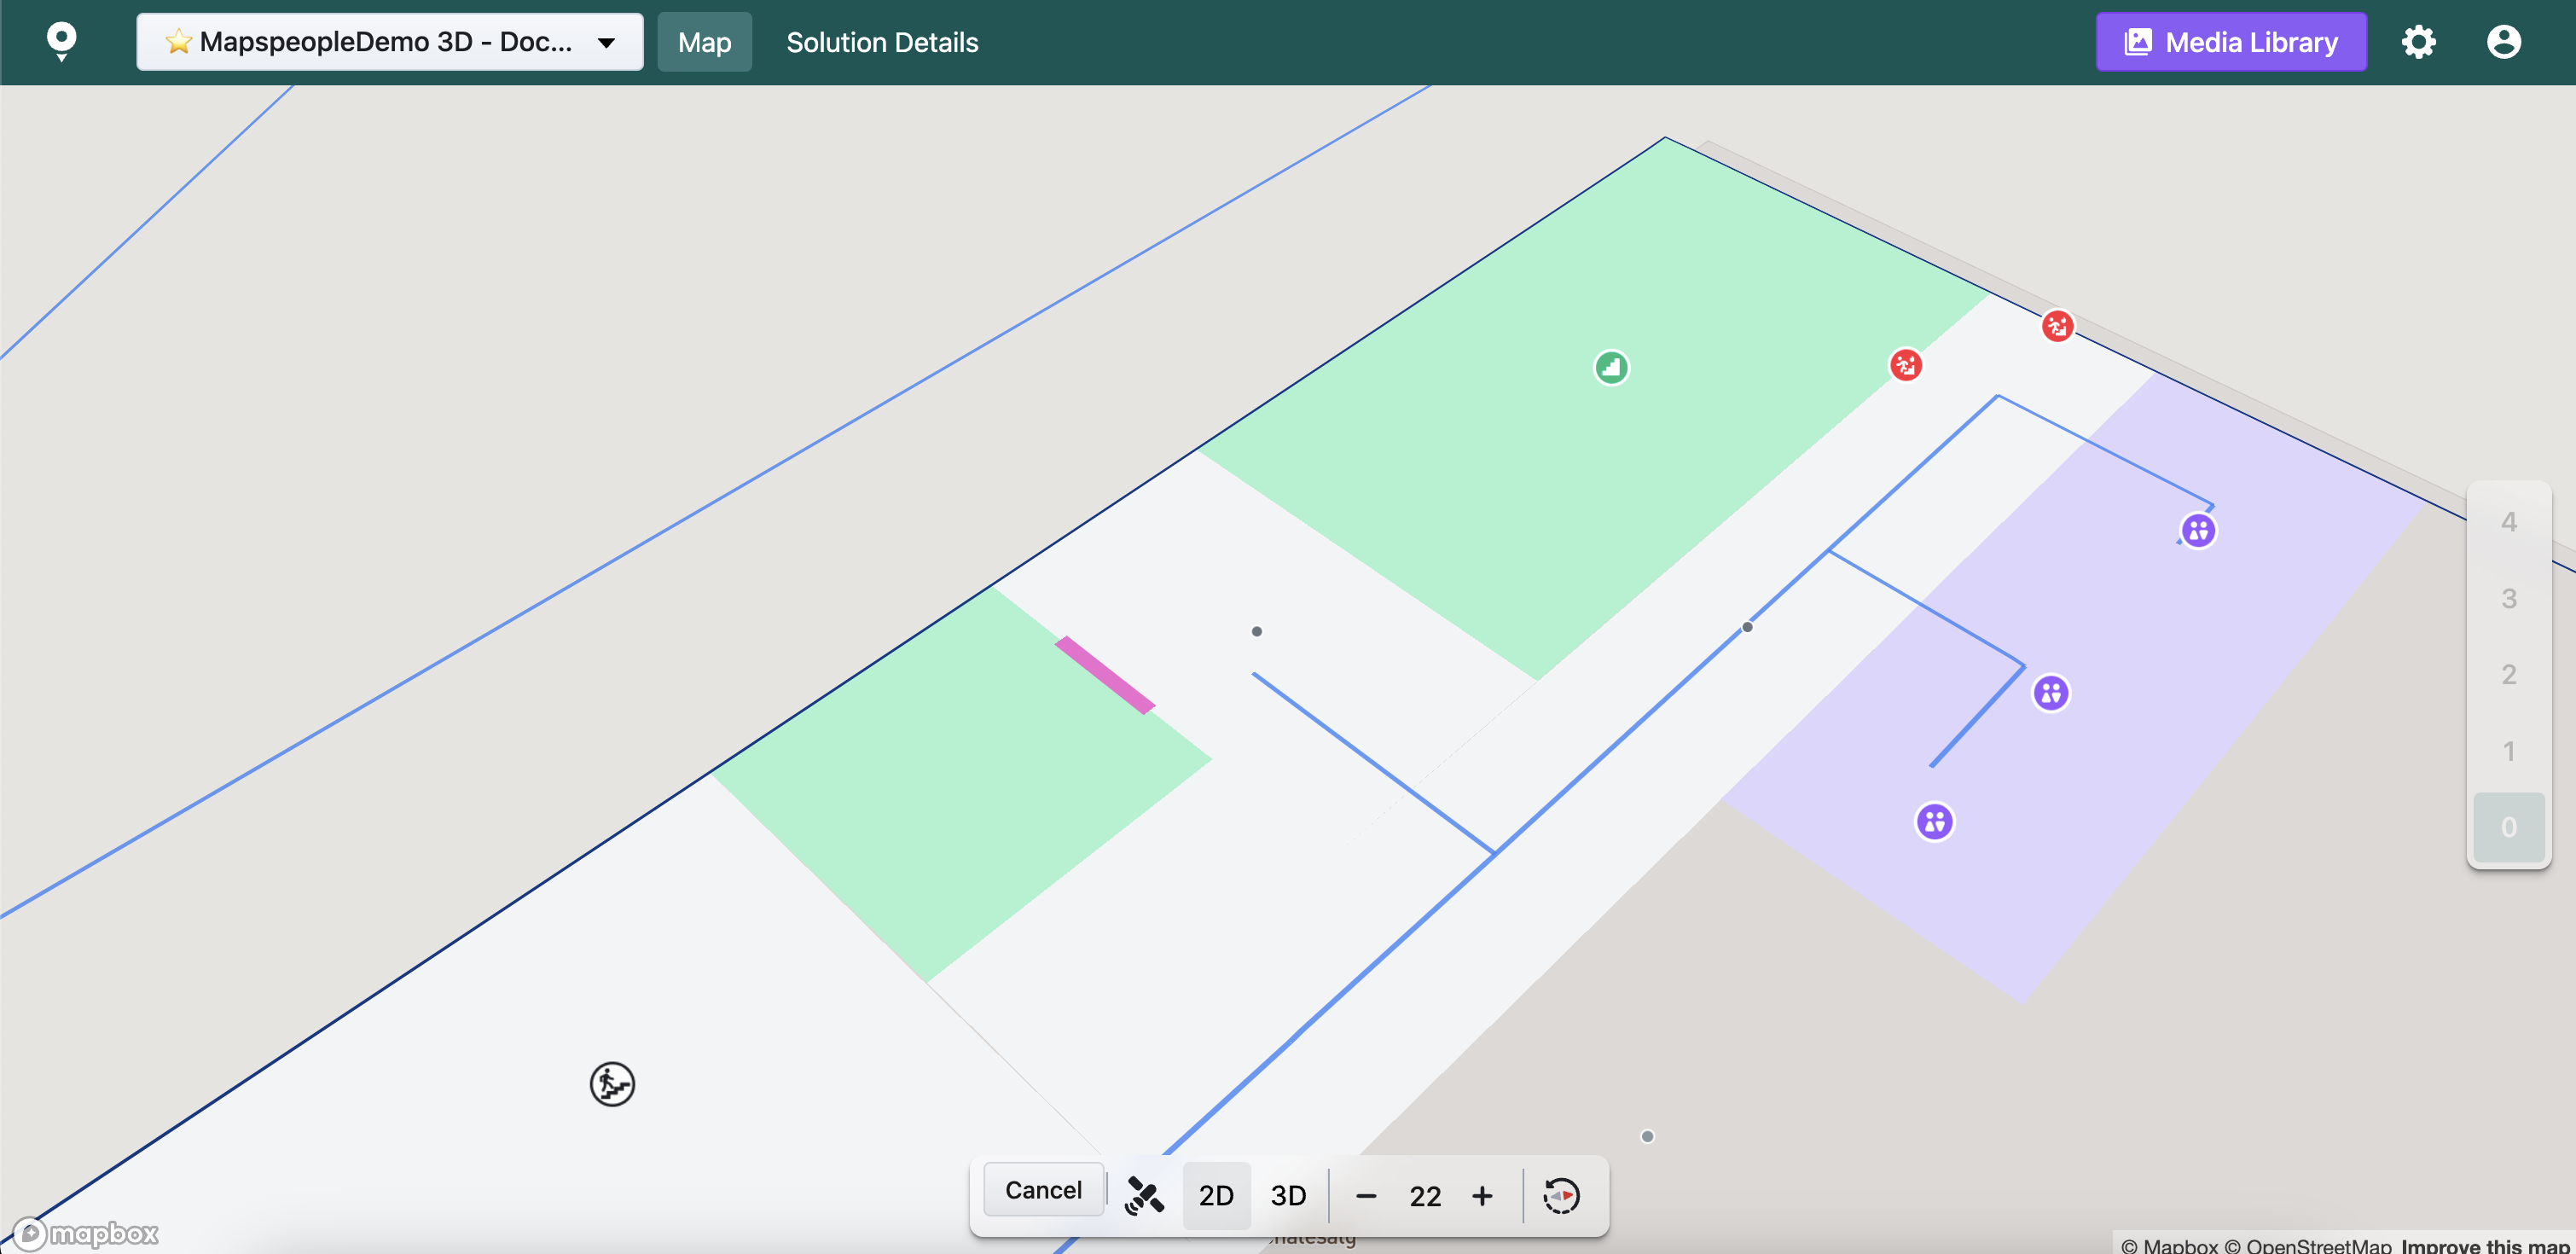The image size is (2576, 1254).
Task: Toggle the satellite imagery icon
Action: tap(1144, 1195)
